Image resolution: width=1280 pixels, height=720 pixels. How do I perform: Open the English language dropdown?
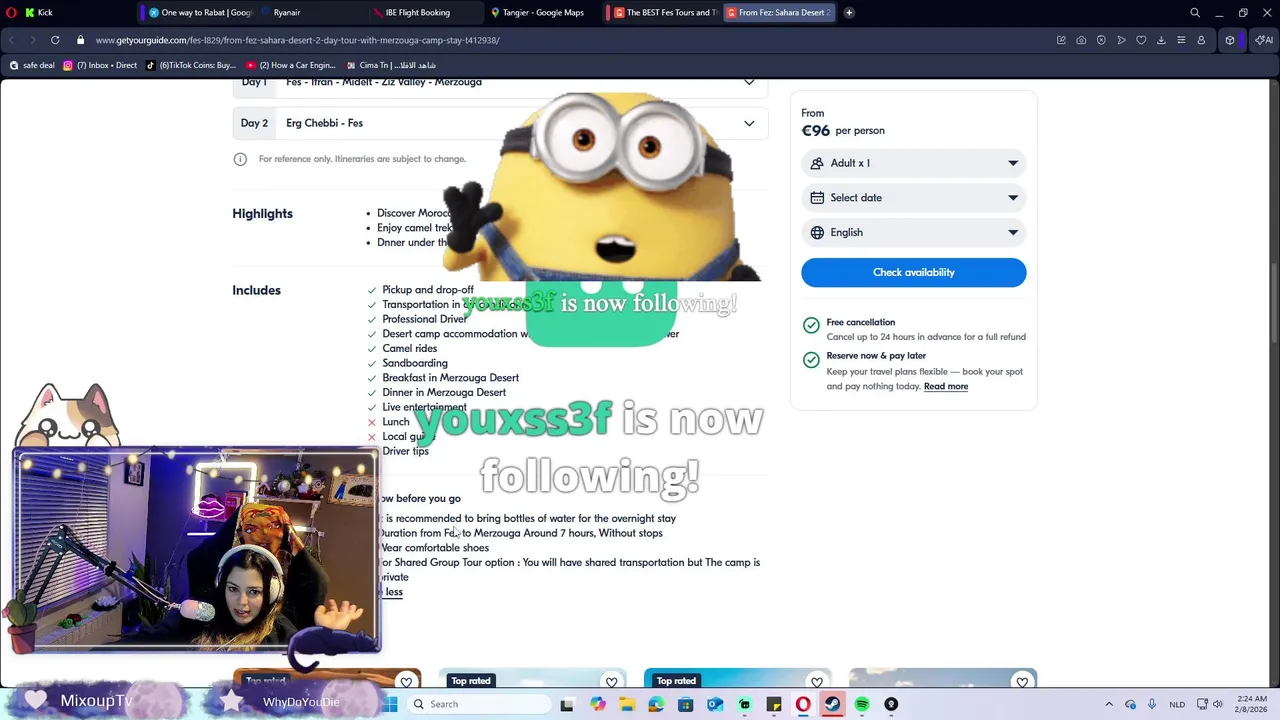(x=914, y=232)
